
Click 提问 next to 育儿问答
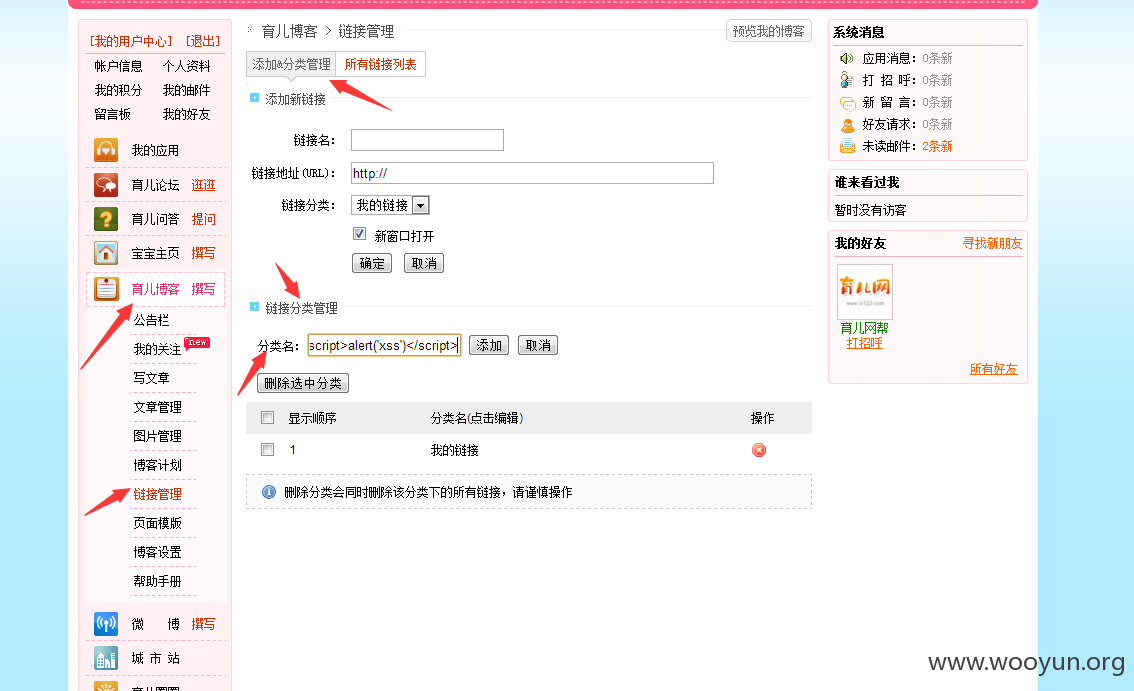point(203,219)
